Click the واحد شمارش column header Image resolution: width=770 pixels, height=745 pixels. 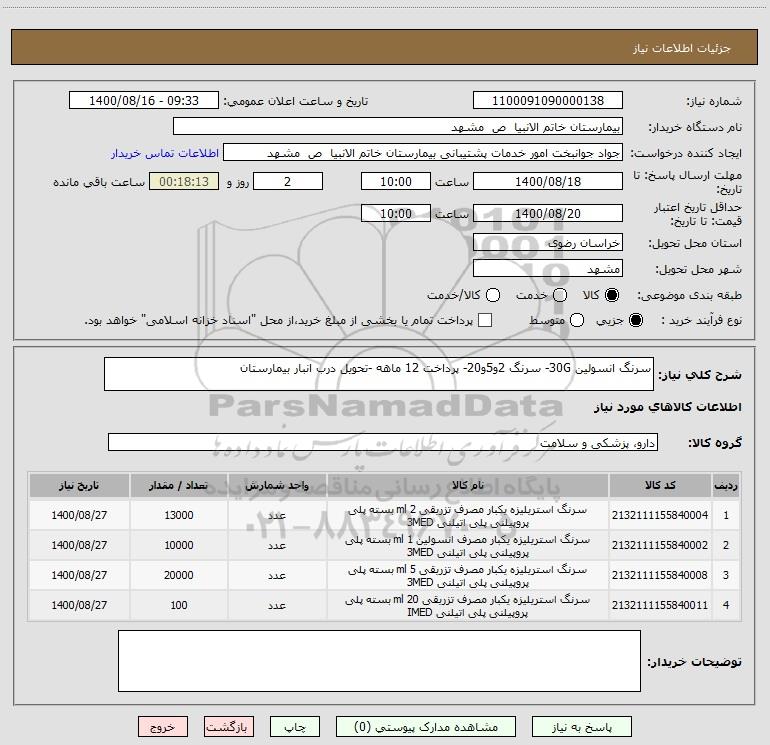[277, 485]
